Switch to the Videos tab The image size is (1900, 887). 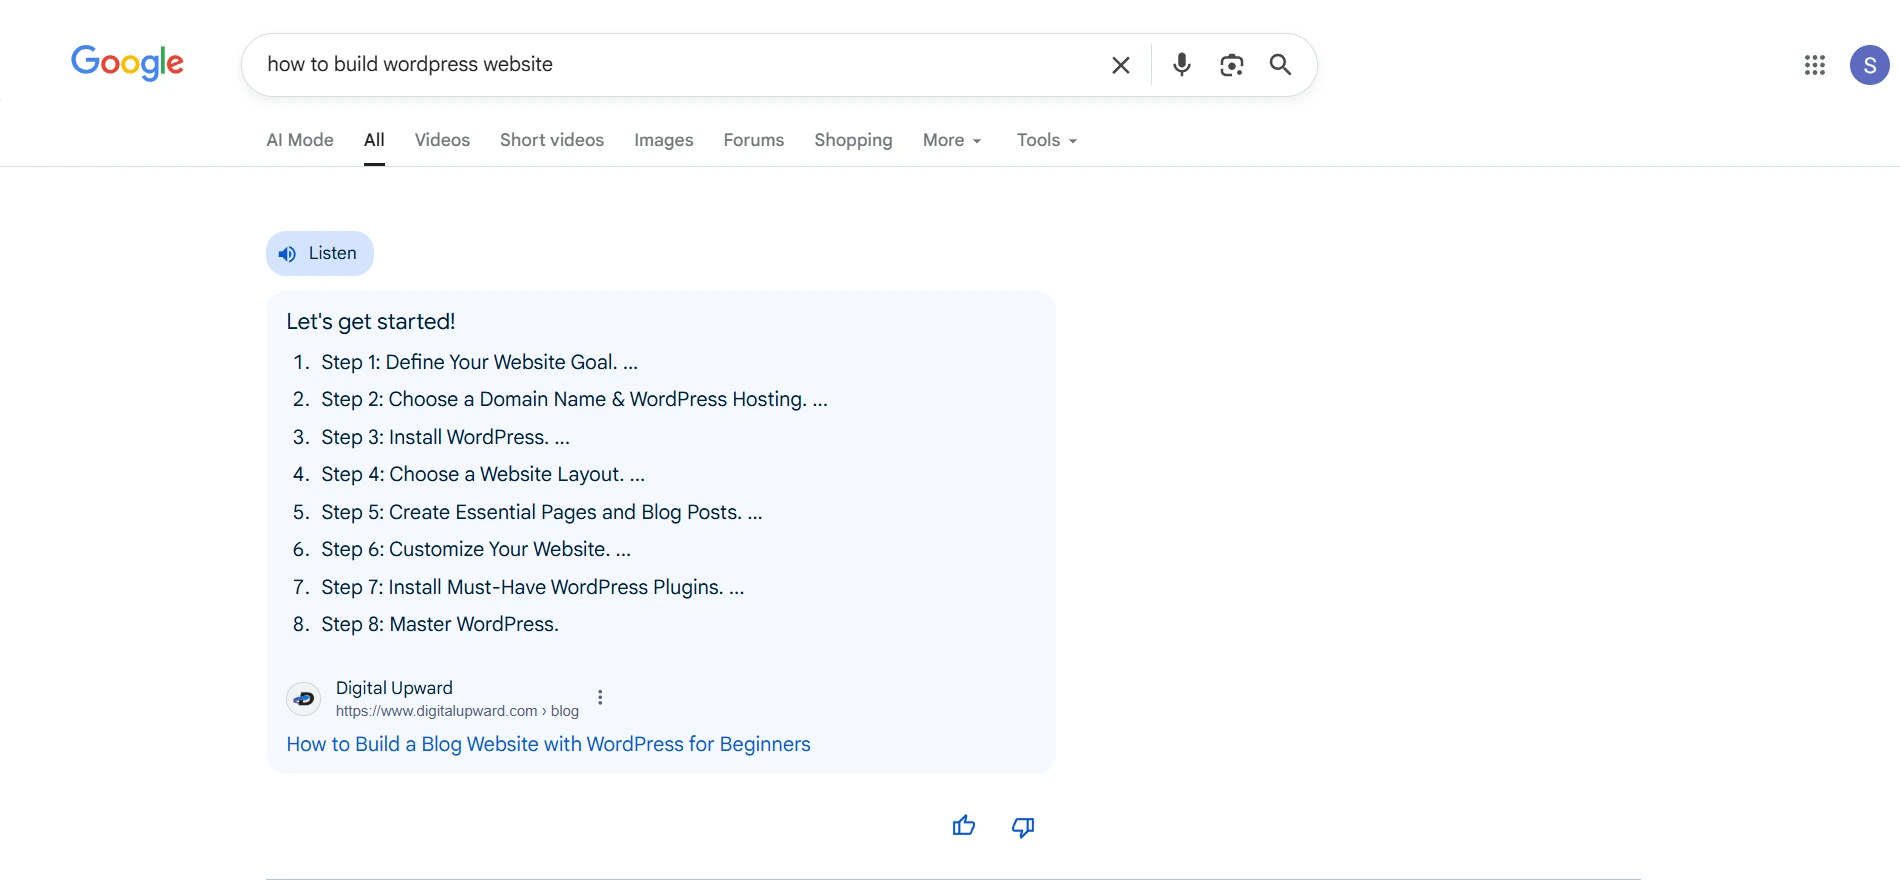[x=442, y=140]
